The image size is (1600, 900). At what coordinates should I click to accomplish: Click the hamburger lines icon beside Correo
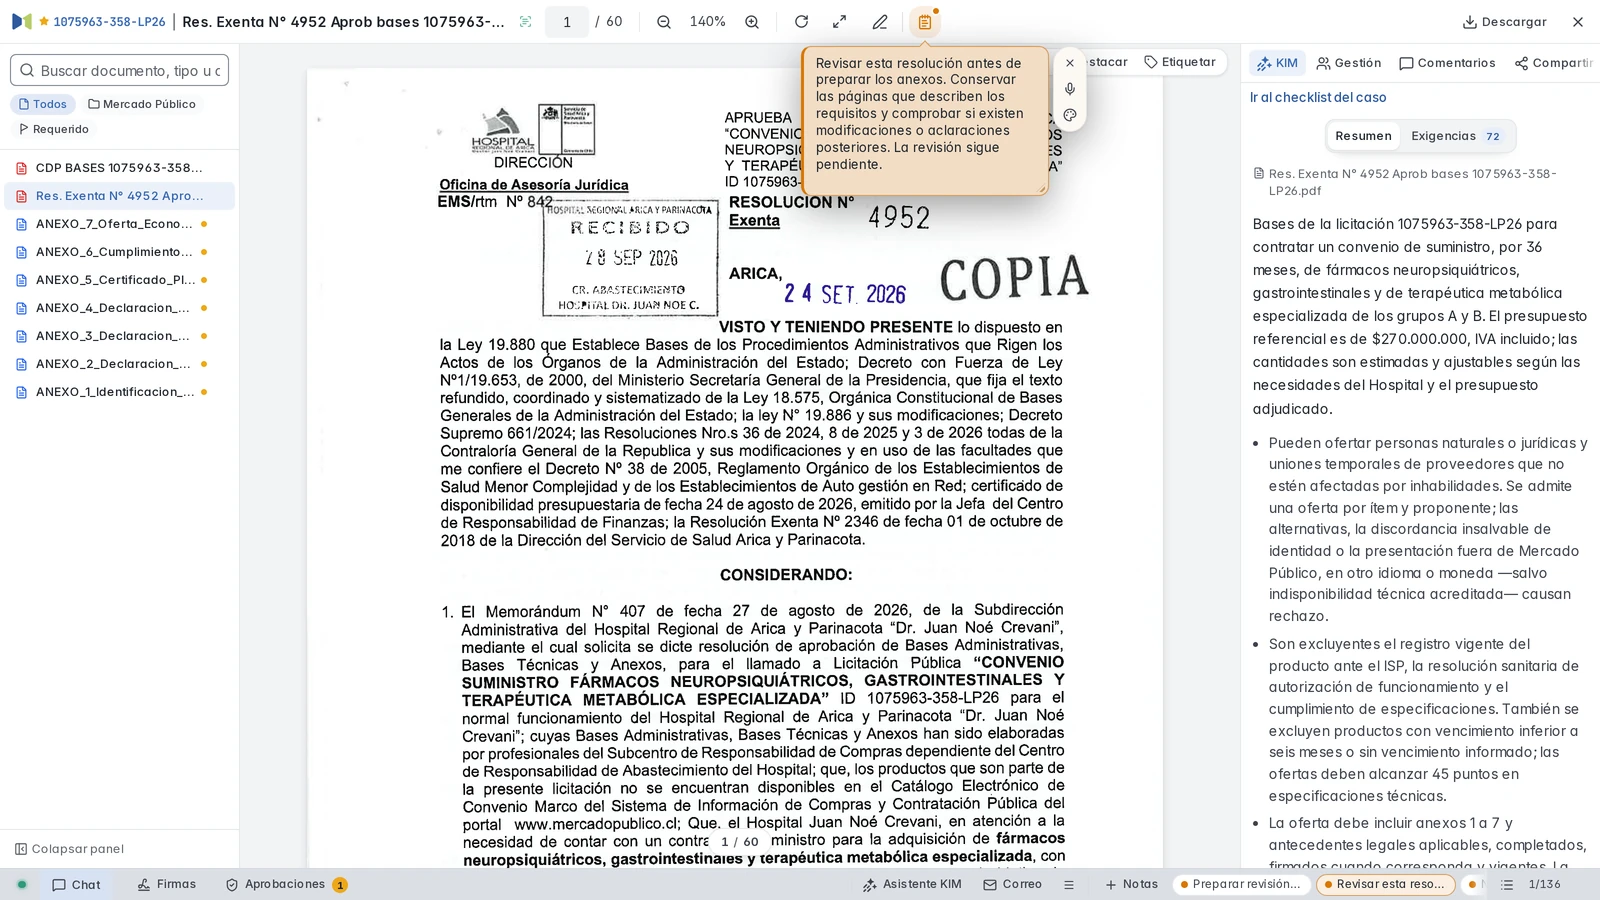pyautogui.click(x=1069, y=885)
